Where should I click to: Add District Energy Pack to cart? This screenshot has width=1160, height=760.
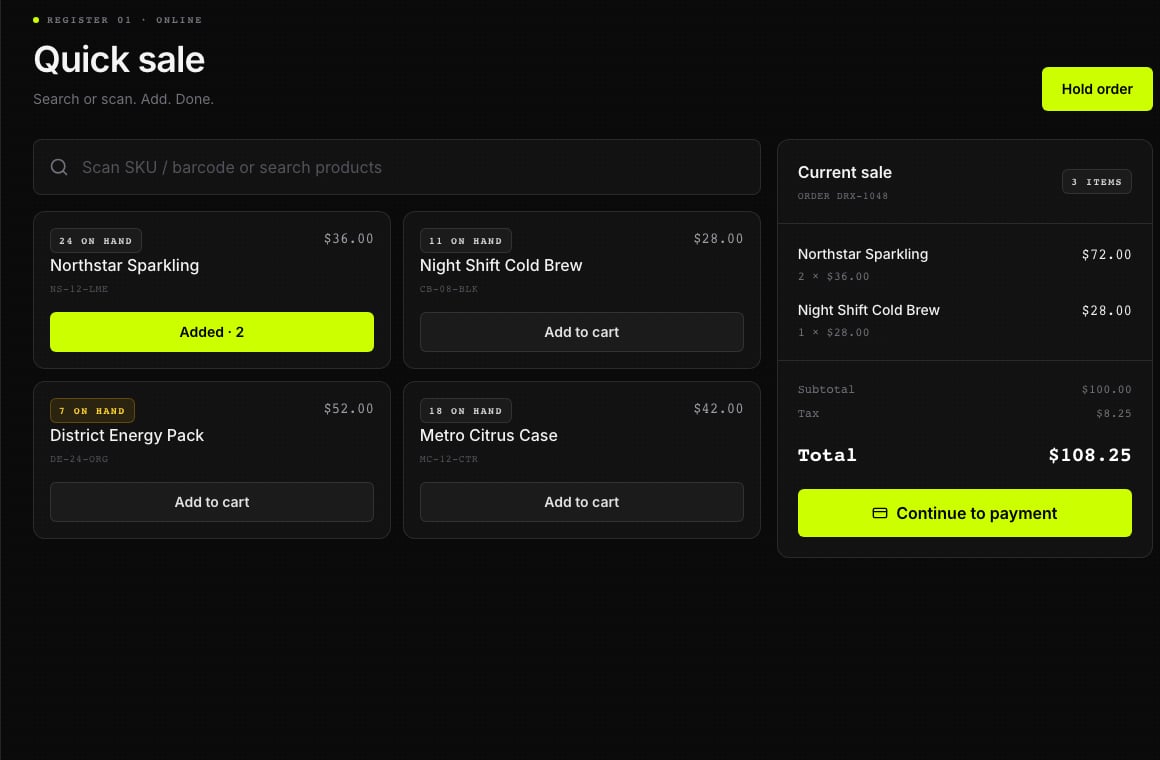(x=212, y=502)
